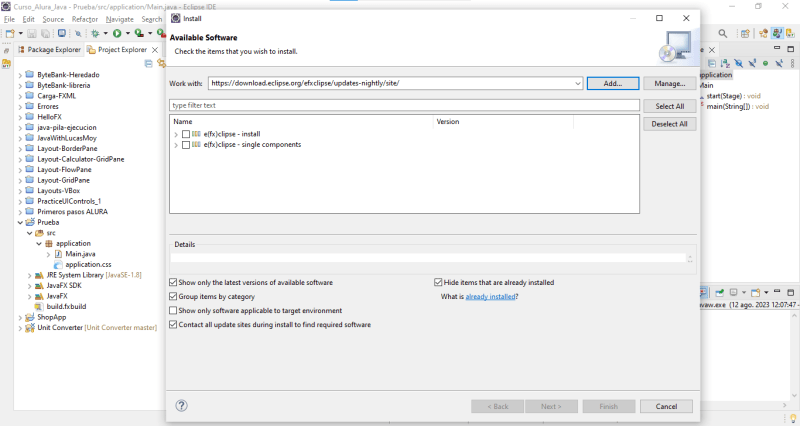
Task: Switch to the Package Explorer tab
Action: (x=49, y=49)
